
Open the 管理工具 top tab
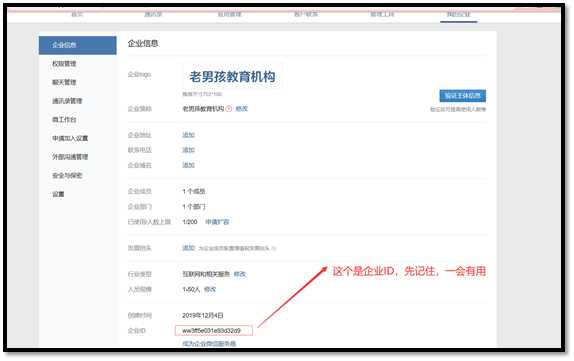click(382, 14)
